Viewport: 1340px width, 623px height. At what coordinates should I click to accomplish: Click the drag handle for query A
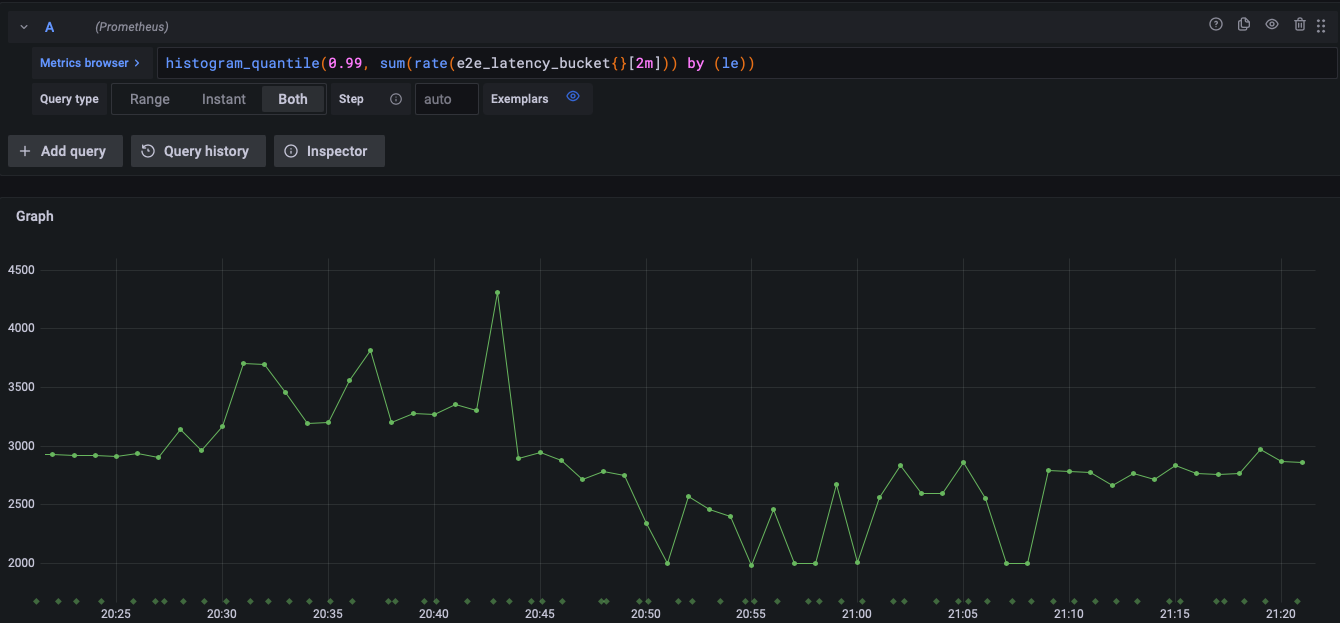[1321, 26]
